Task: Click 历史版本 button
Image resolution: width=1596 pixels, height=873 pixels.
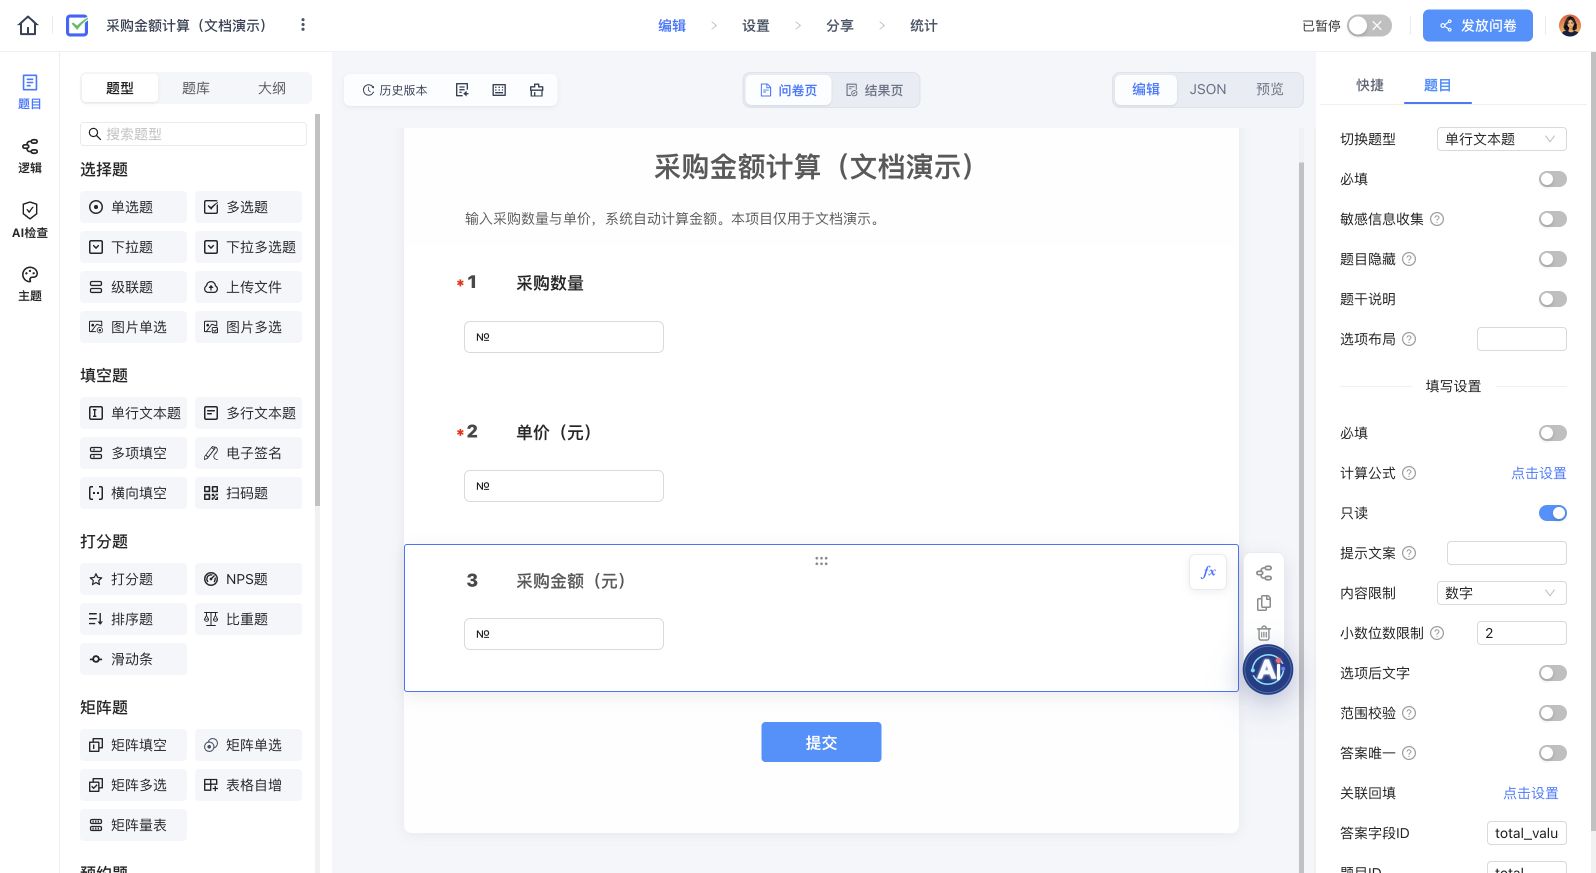Action: 395,90
